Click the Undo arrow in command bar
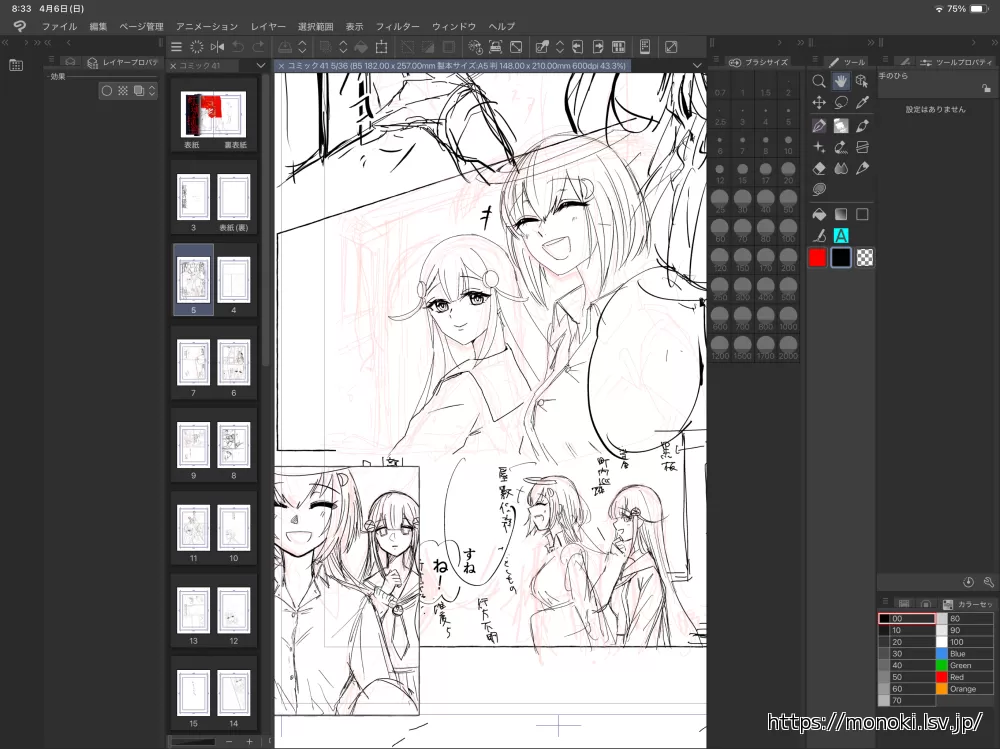 tap(238, 47)
